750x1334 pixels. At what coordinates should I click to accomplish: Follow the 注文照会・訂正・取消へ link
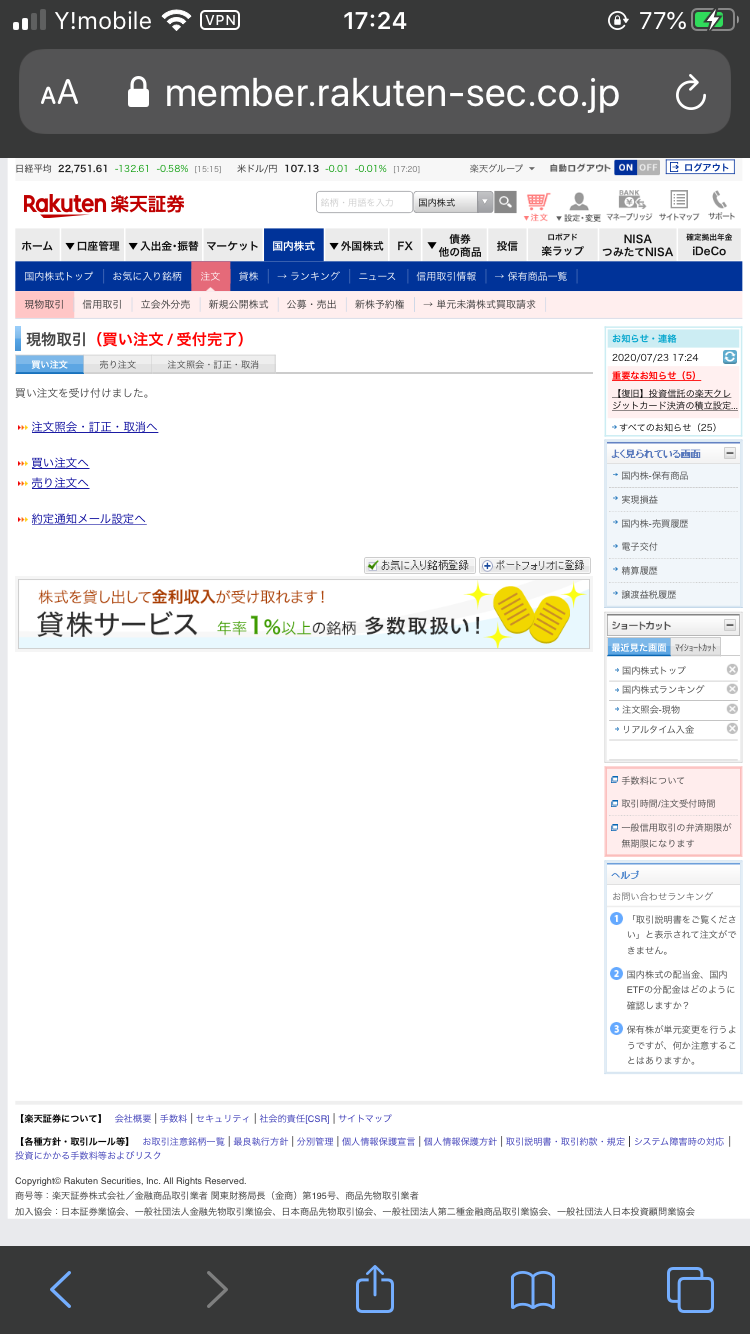(x=94, y=427)
